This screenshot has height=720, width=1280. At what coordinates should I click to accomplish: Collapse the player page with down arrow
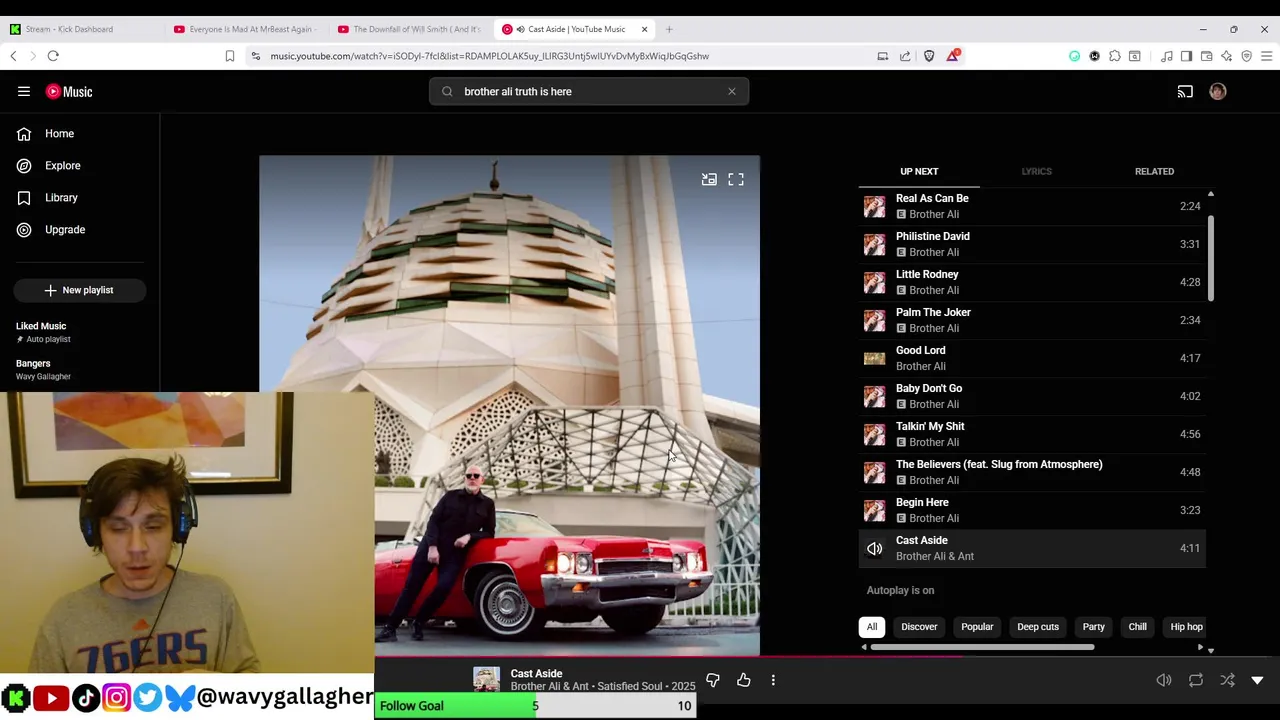(1258, 680)
